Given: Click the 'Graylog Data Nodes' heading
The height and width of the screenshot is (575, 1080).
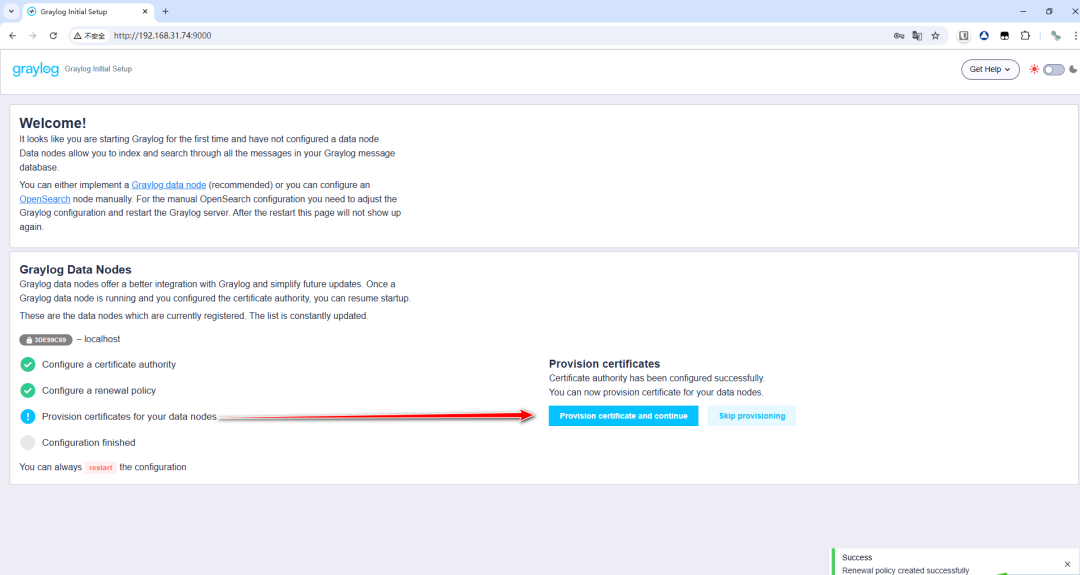Looking at the screenshot, I should (x=75, y=270).
